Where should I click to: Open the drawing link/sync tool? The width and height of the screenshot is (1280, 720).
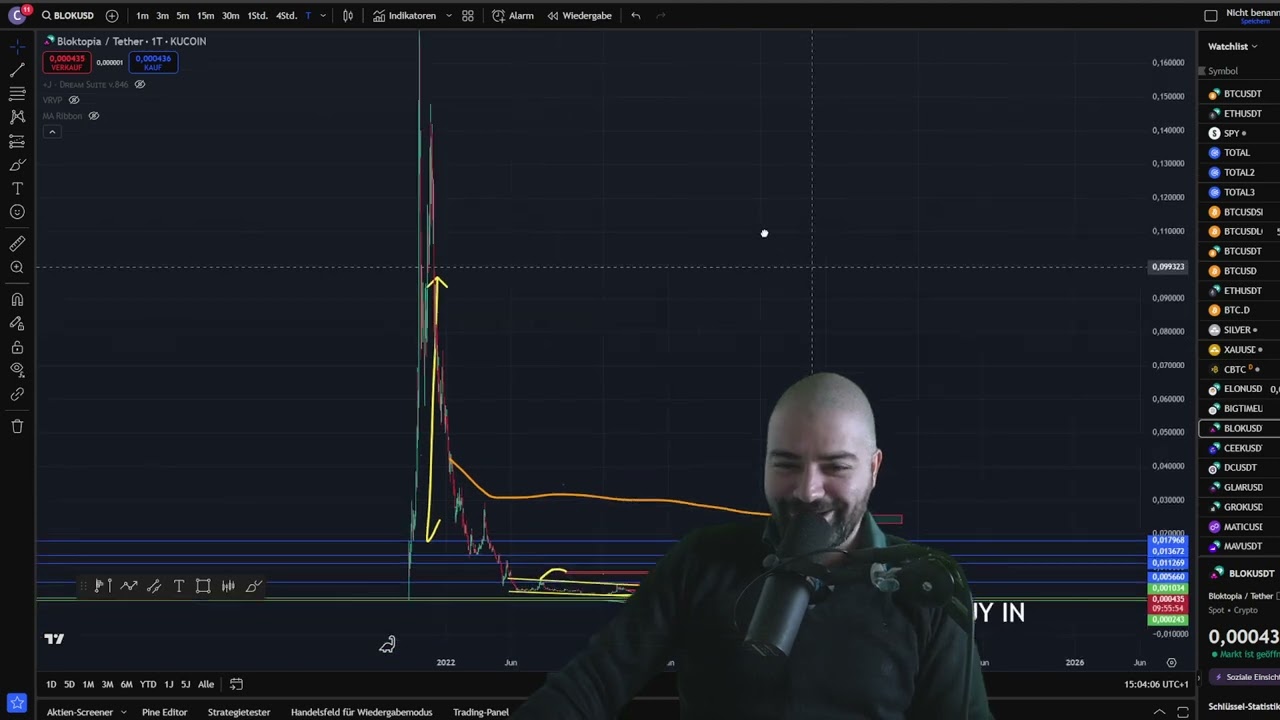click(17, 394)
